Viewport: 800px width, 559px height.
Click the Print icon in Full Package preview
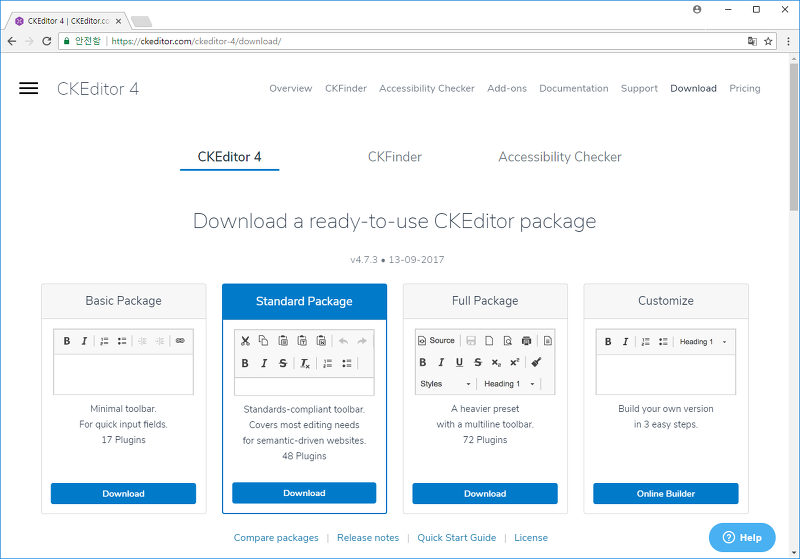point(527,341)
